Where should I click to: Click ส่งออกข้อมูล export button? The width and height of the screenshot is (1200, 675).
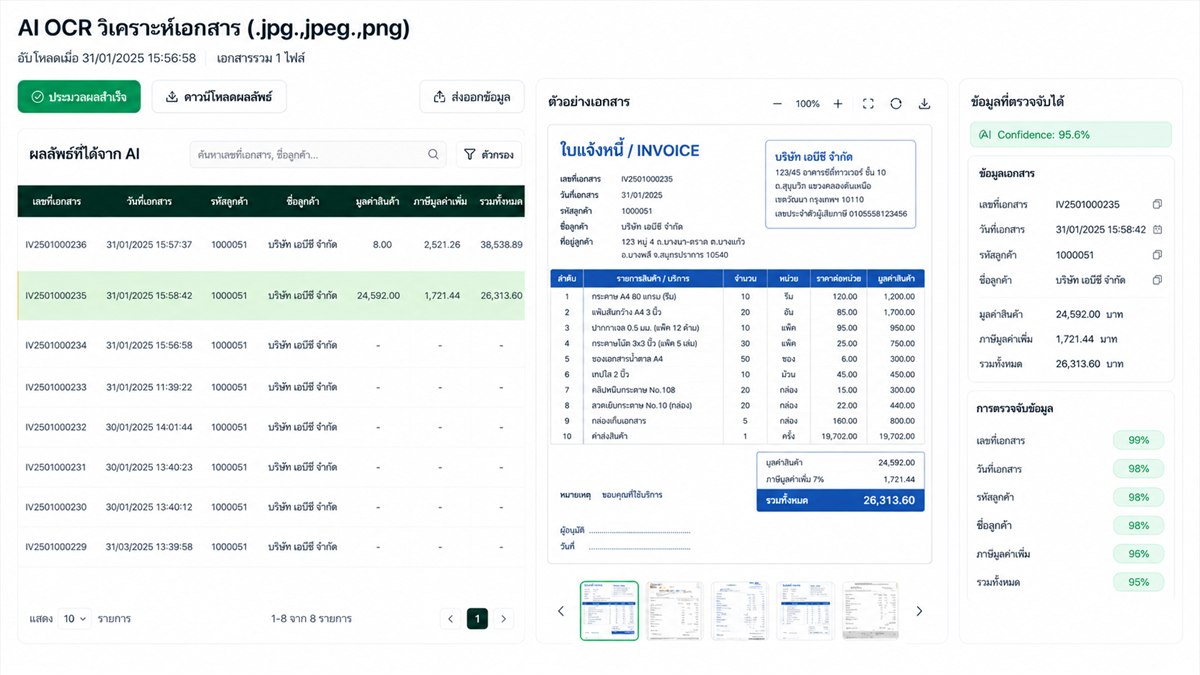click(472, 97)
